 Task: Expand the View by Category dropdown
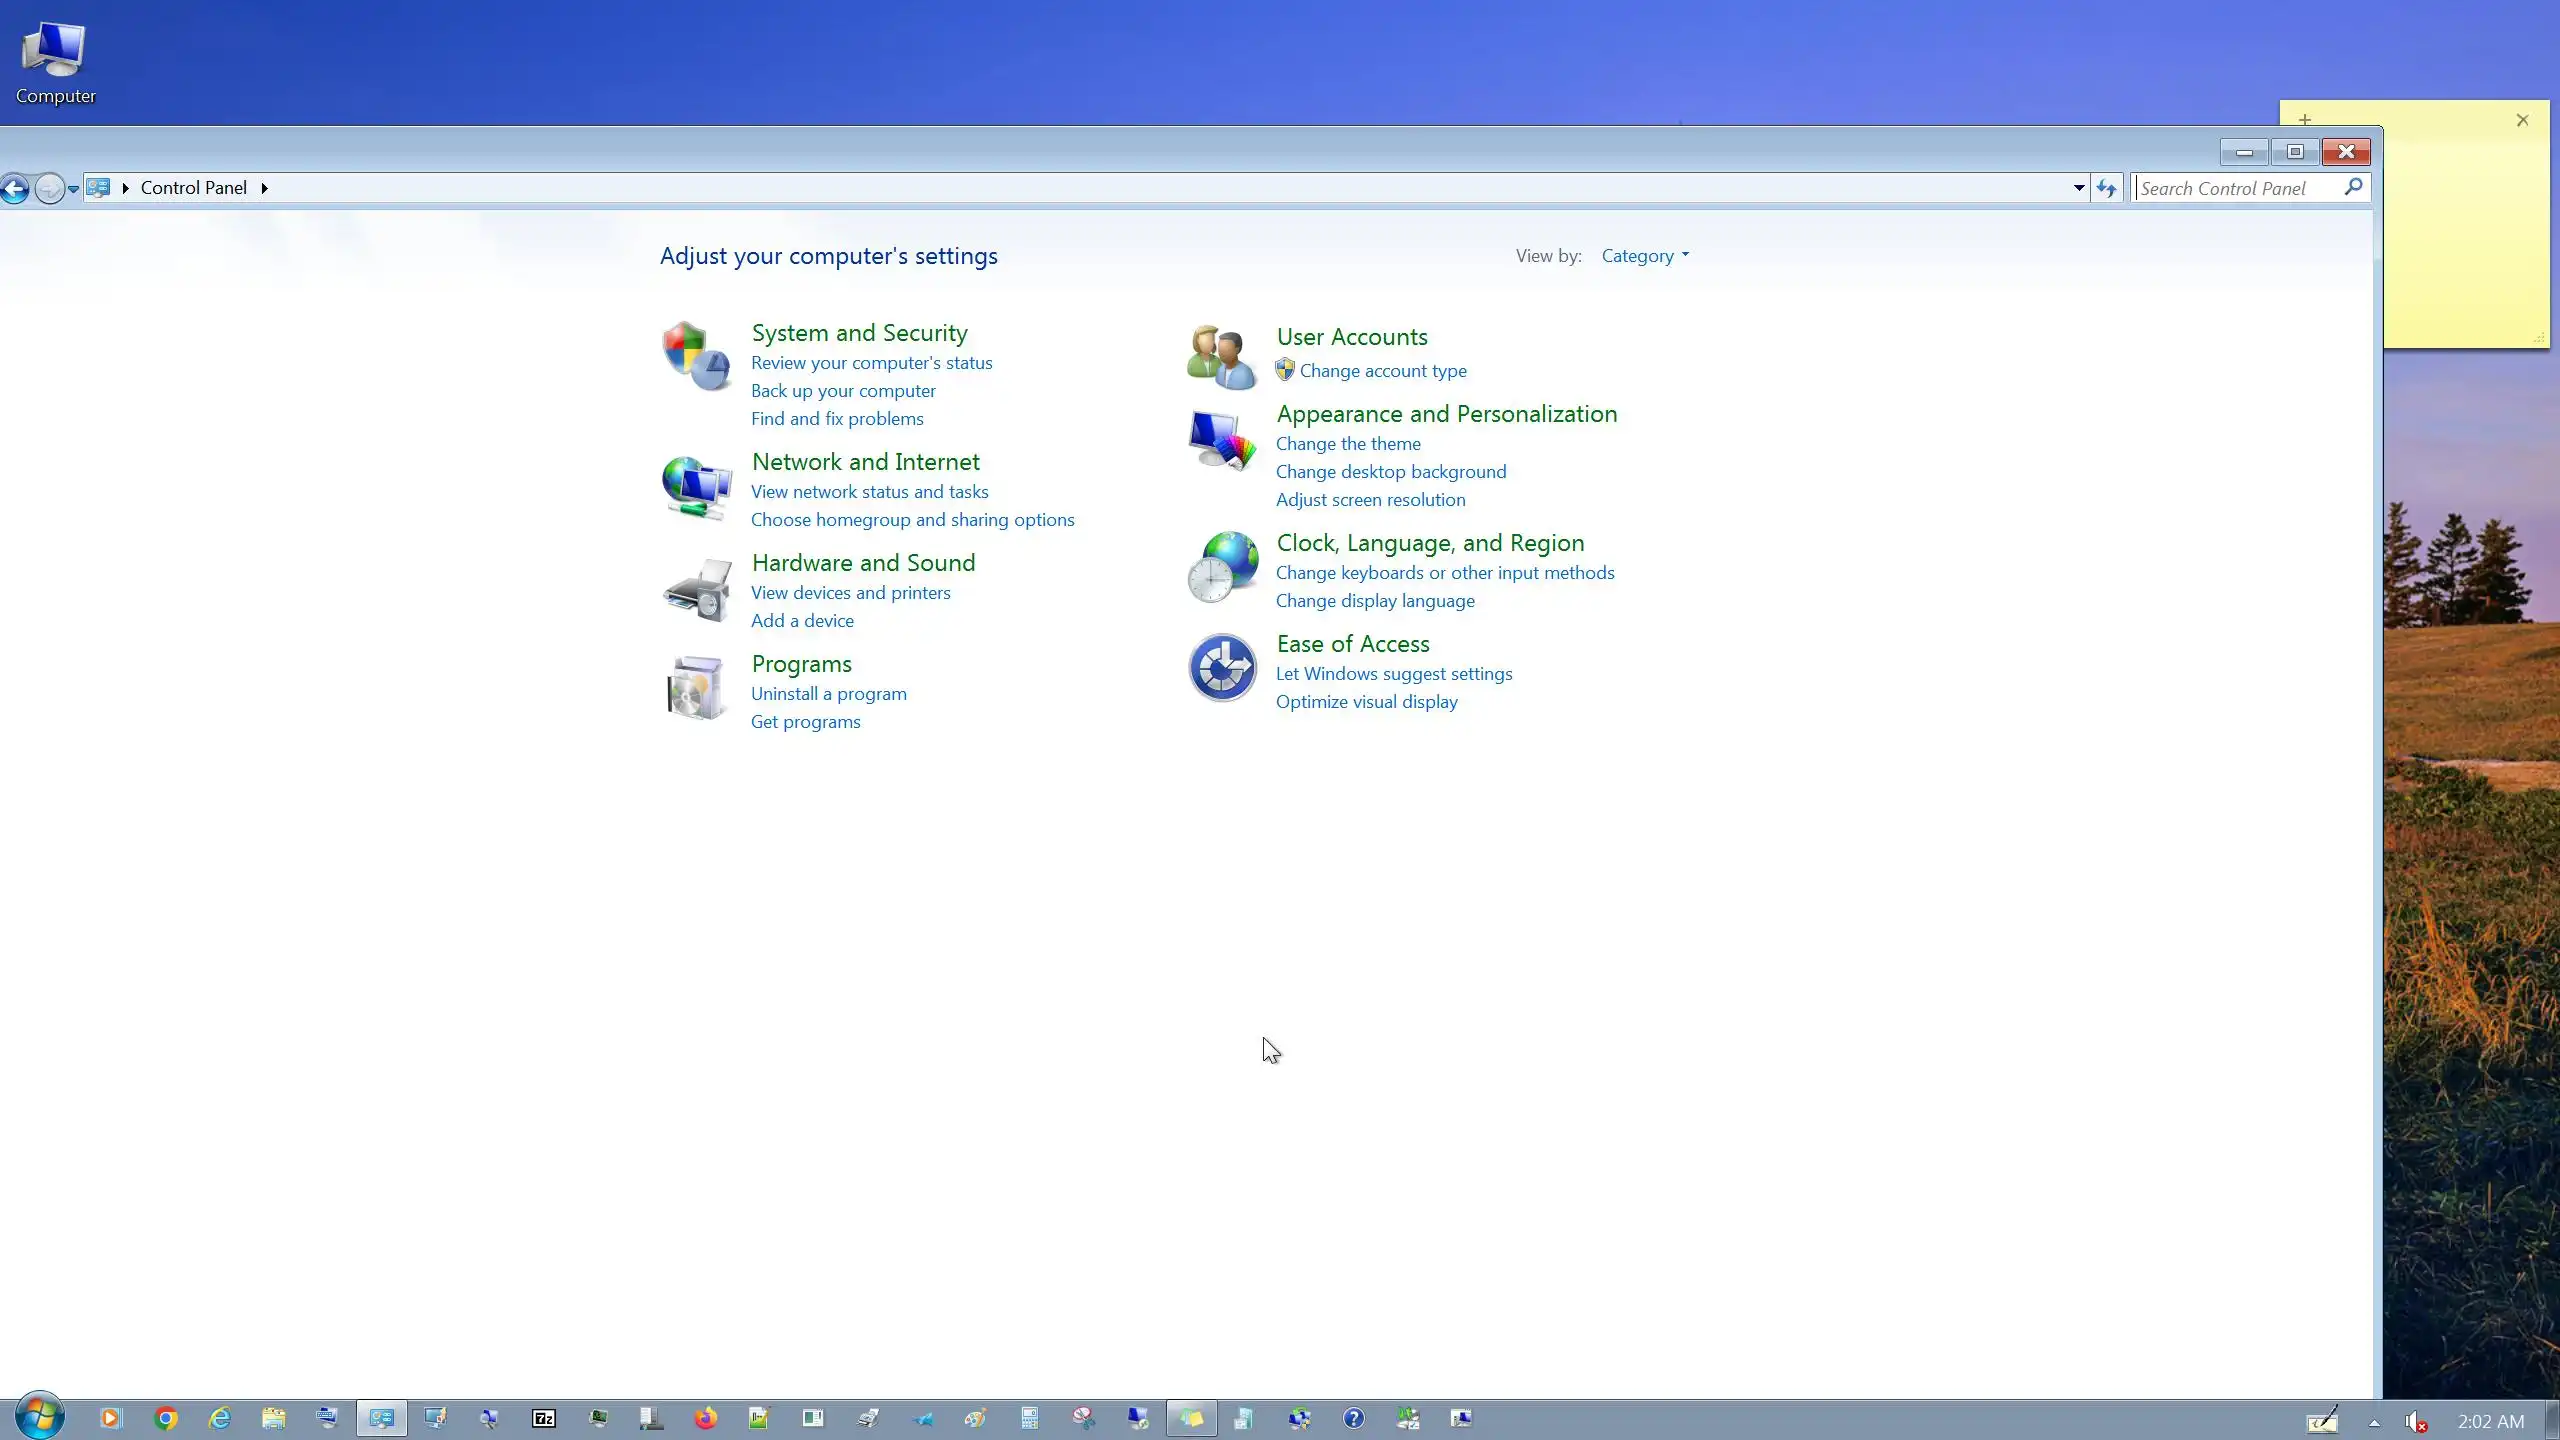pyautogui.click(x=1644, y=256)
